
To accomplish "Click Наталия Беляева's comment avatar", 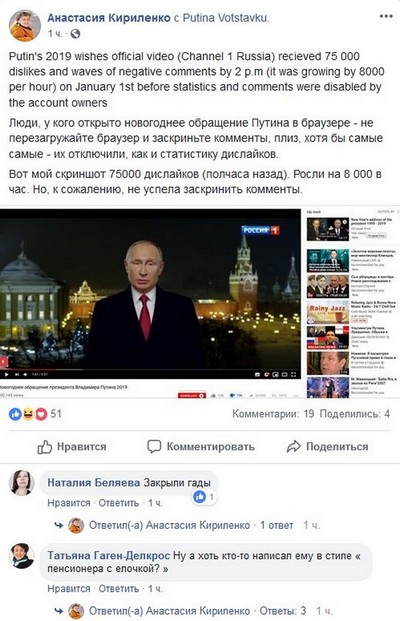I will tap(22, 483).
